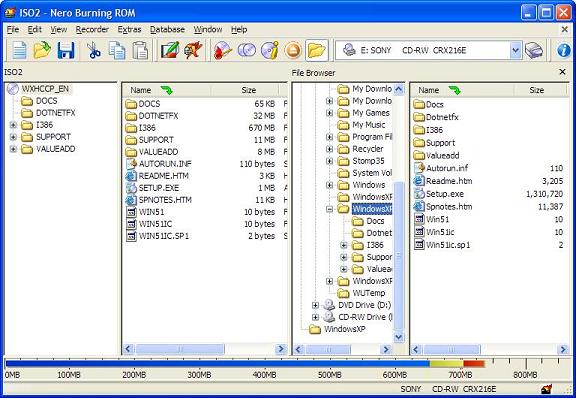
Task: Click the Copy CD double-disc icon
Action: point(246,50)
